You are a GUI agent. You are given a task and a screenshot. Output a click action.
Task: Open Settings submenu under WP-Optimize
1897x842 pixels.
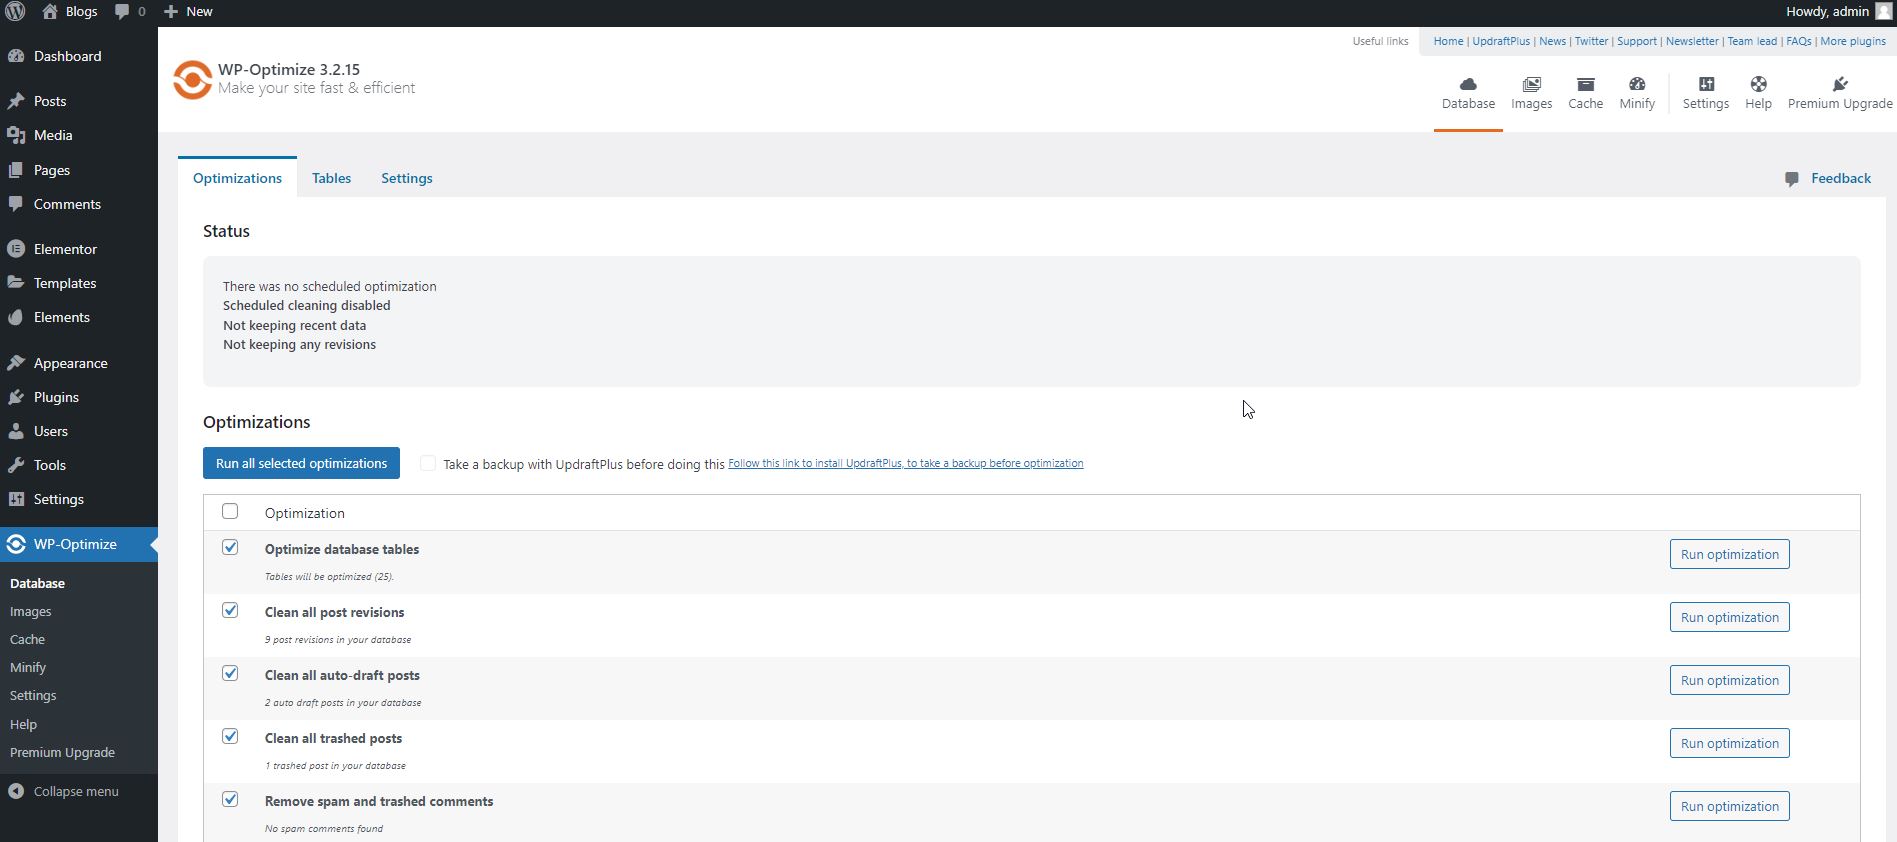(33, 695)
